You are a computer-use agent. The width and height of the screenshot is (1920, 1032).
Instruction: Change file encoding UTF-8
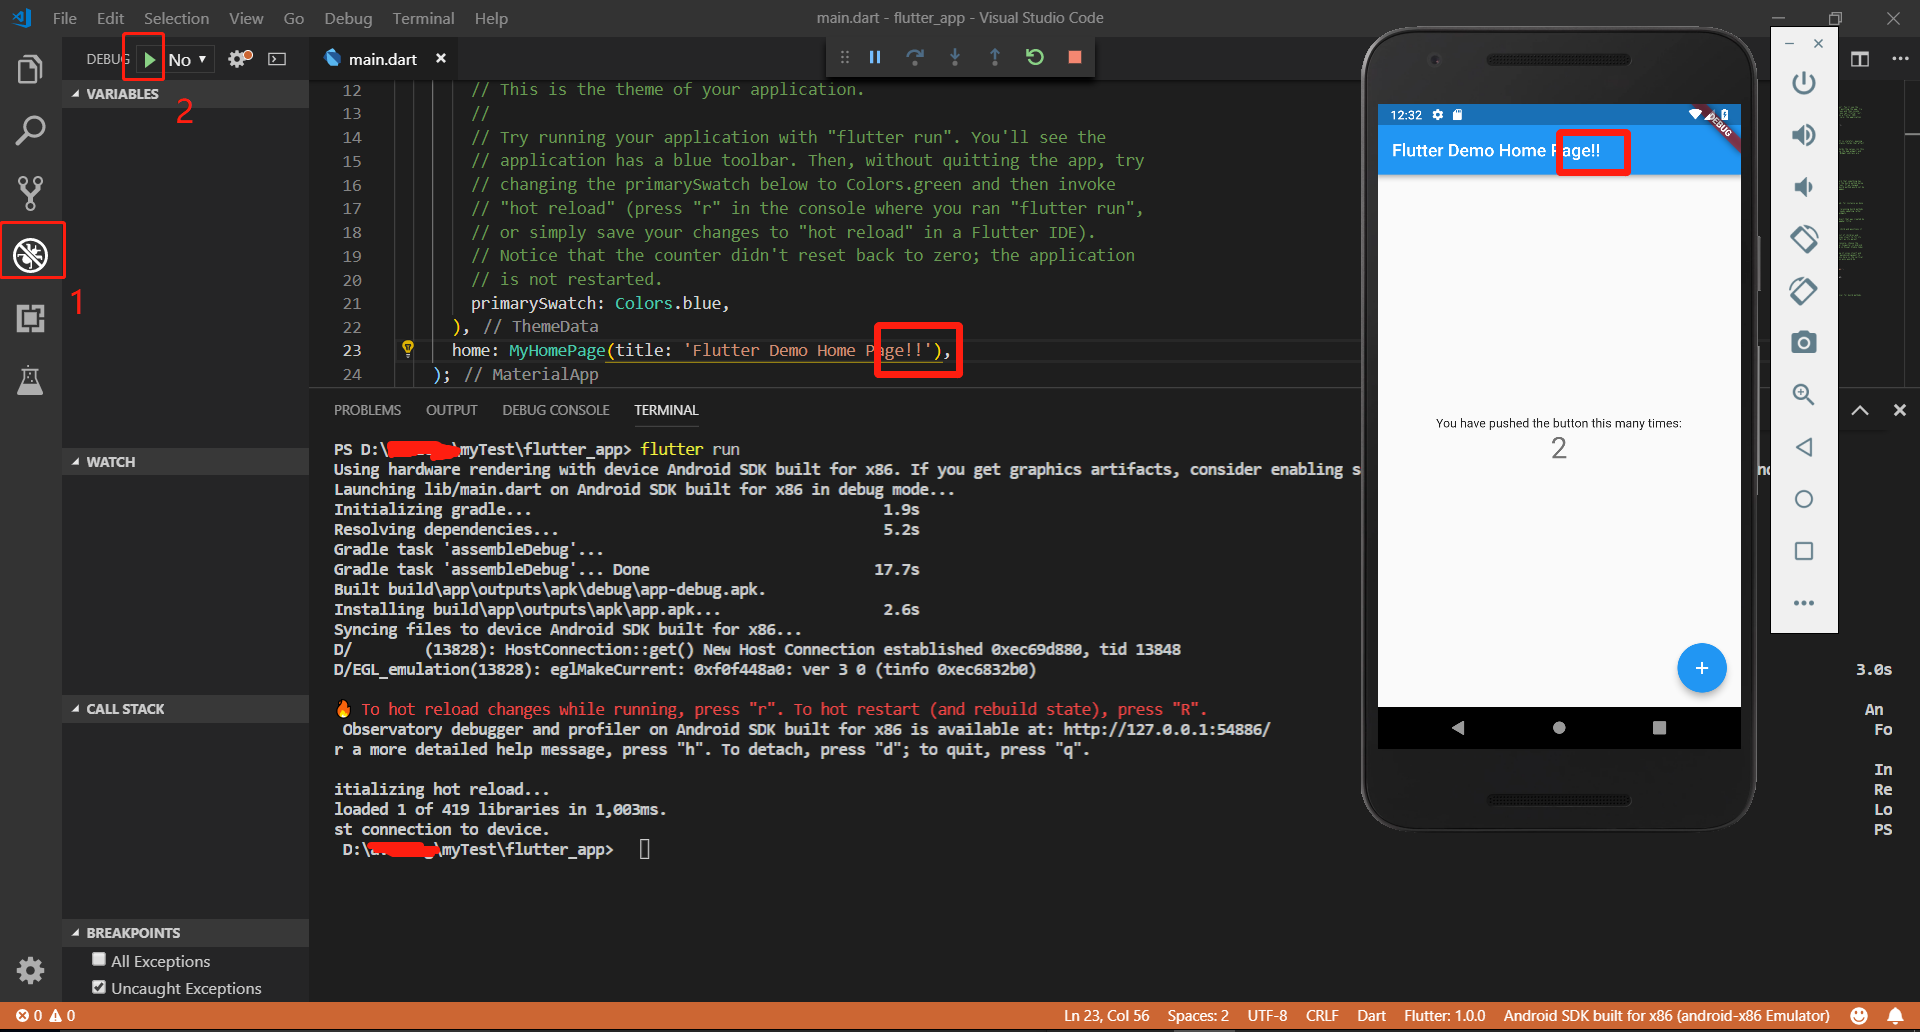pos(1267,1016)
